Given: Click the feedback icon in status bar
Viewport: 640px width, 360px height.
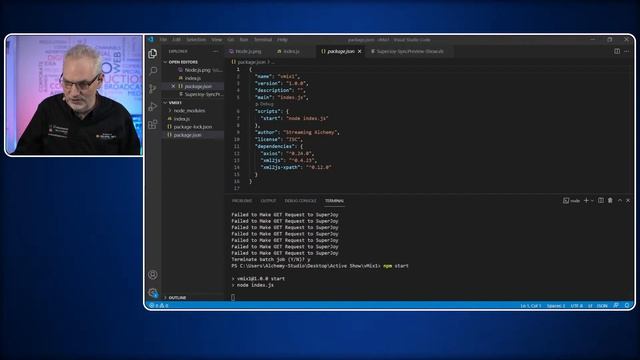Looking at the screenshot, I should tap(616, 305).
